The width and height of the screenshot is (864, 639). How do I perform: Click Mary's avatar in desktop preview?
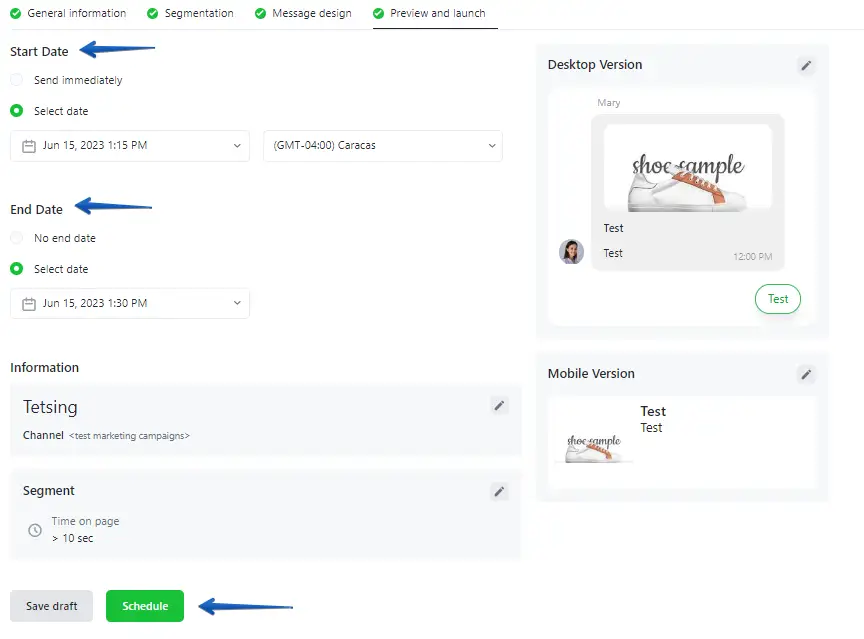(x=571, y=252)
